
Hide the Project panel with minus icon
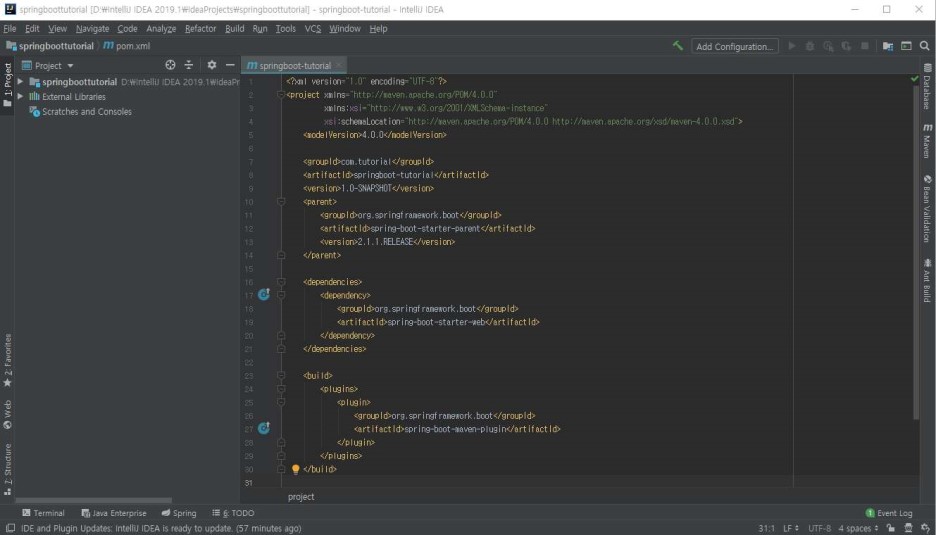(230, 65)
